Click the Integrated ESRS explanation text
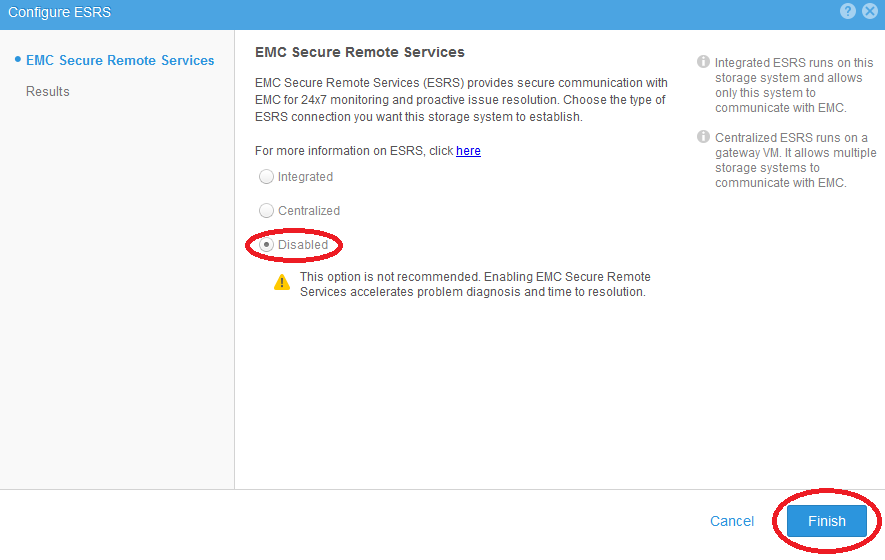Viewport: 885px width, 560px height. click(x=793, y=85)
